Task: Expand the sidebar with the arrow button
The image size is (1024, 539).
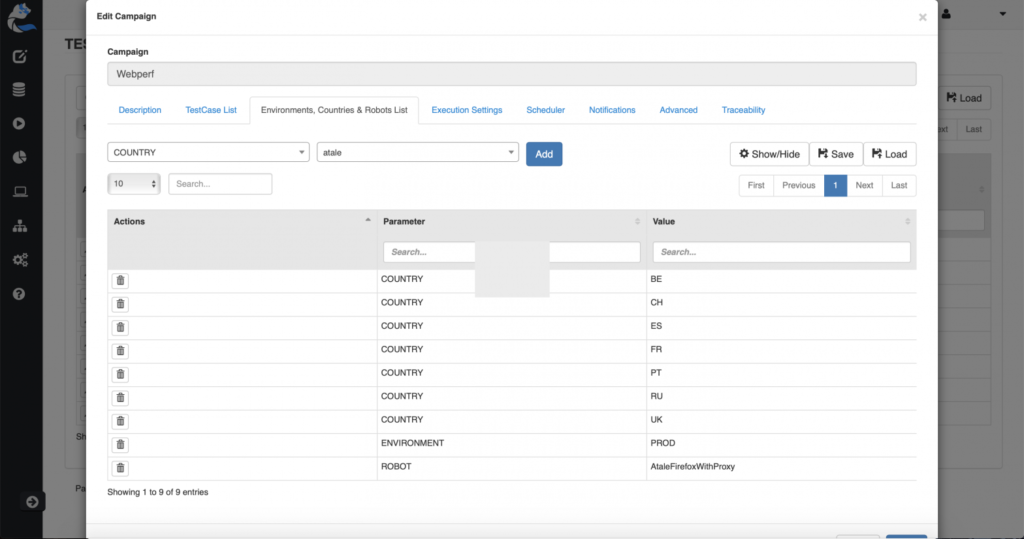Action: (32, 502)
